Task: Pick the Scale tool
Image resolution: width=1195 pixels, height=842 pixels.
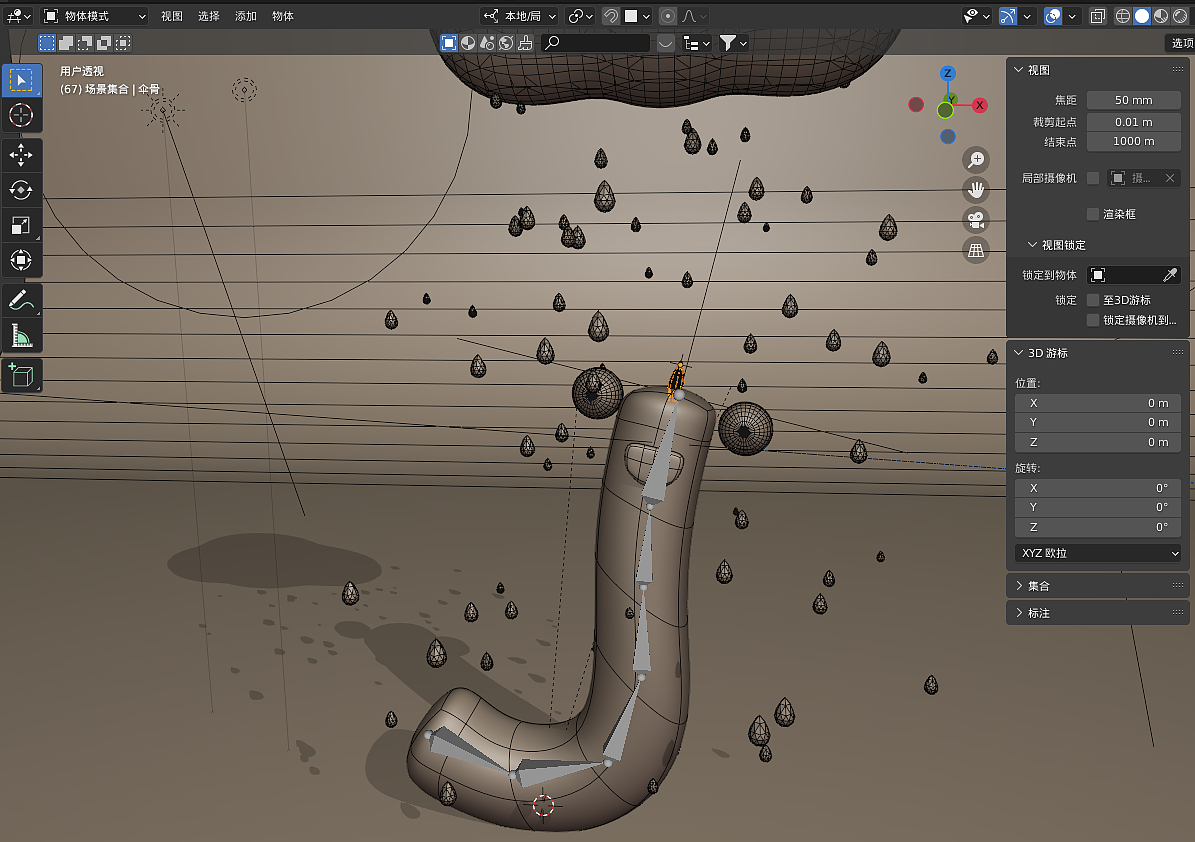Action: (x=21, y=225)
